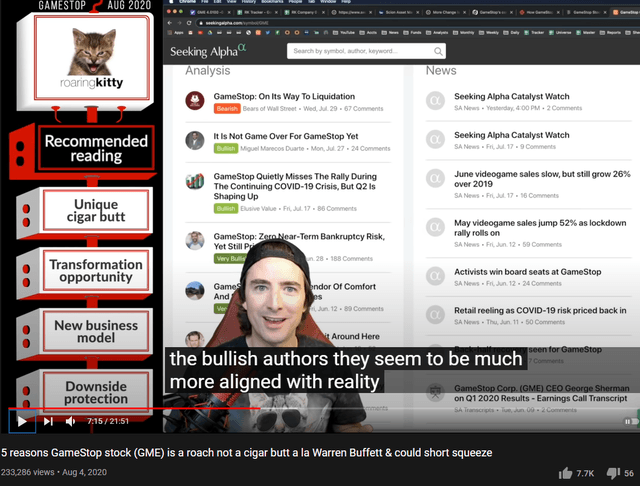Click the seekingalpha.com address bar
640x486 pixels.
(416, 23)
